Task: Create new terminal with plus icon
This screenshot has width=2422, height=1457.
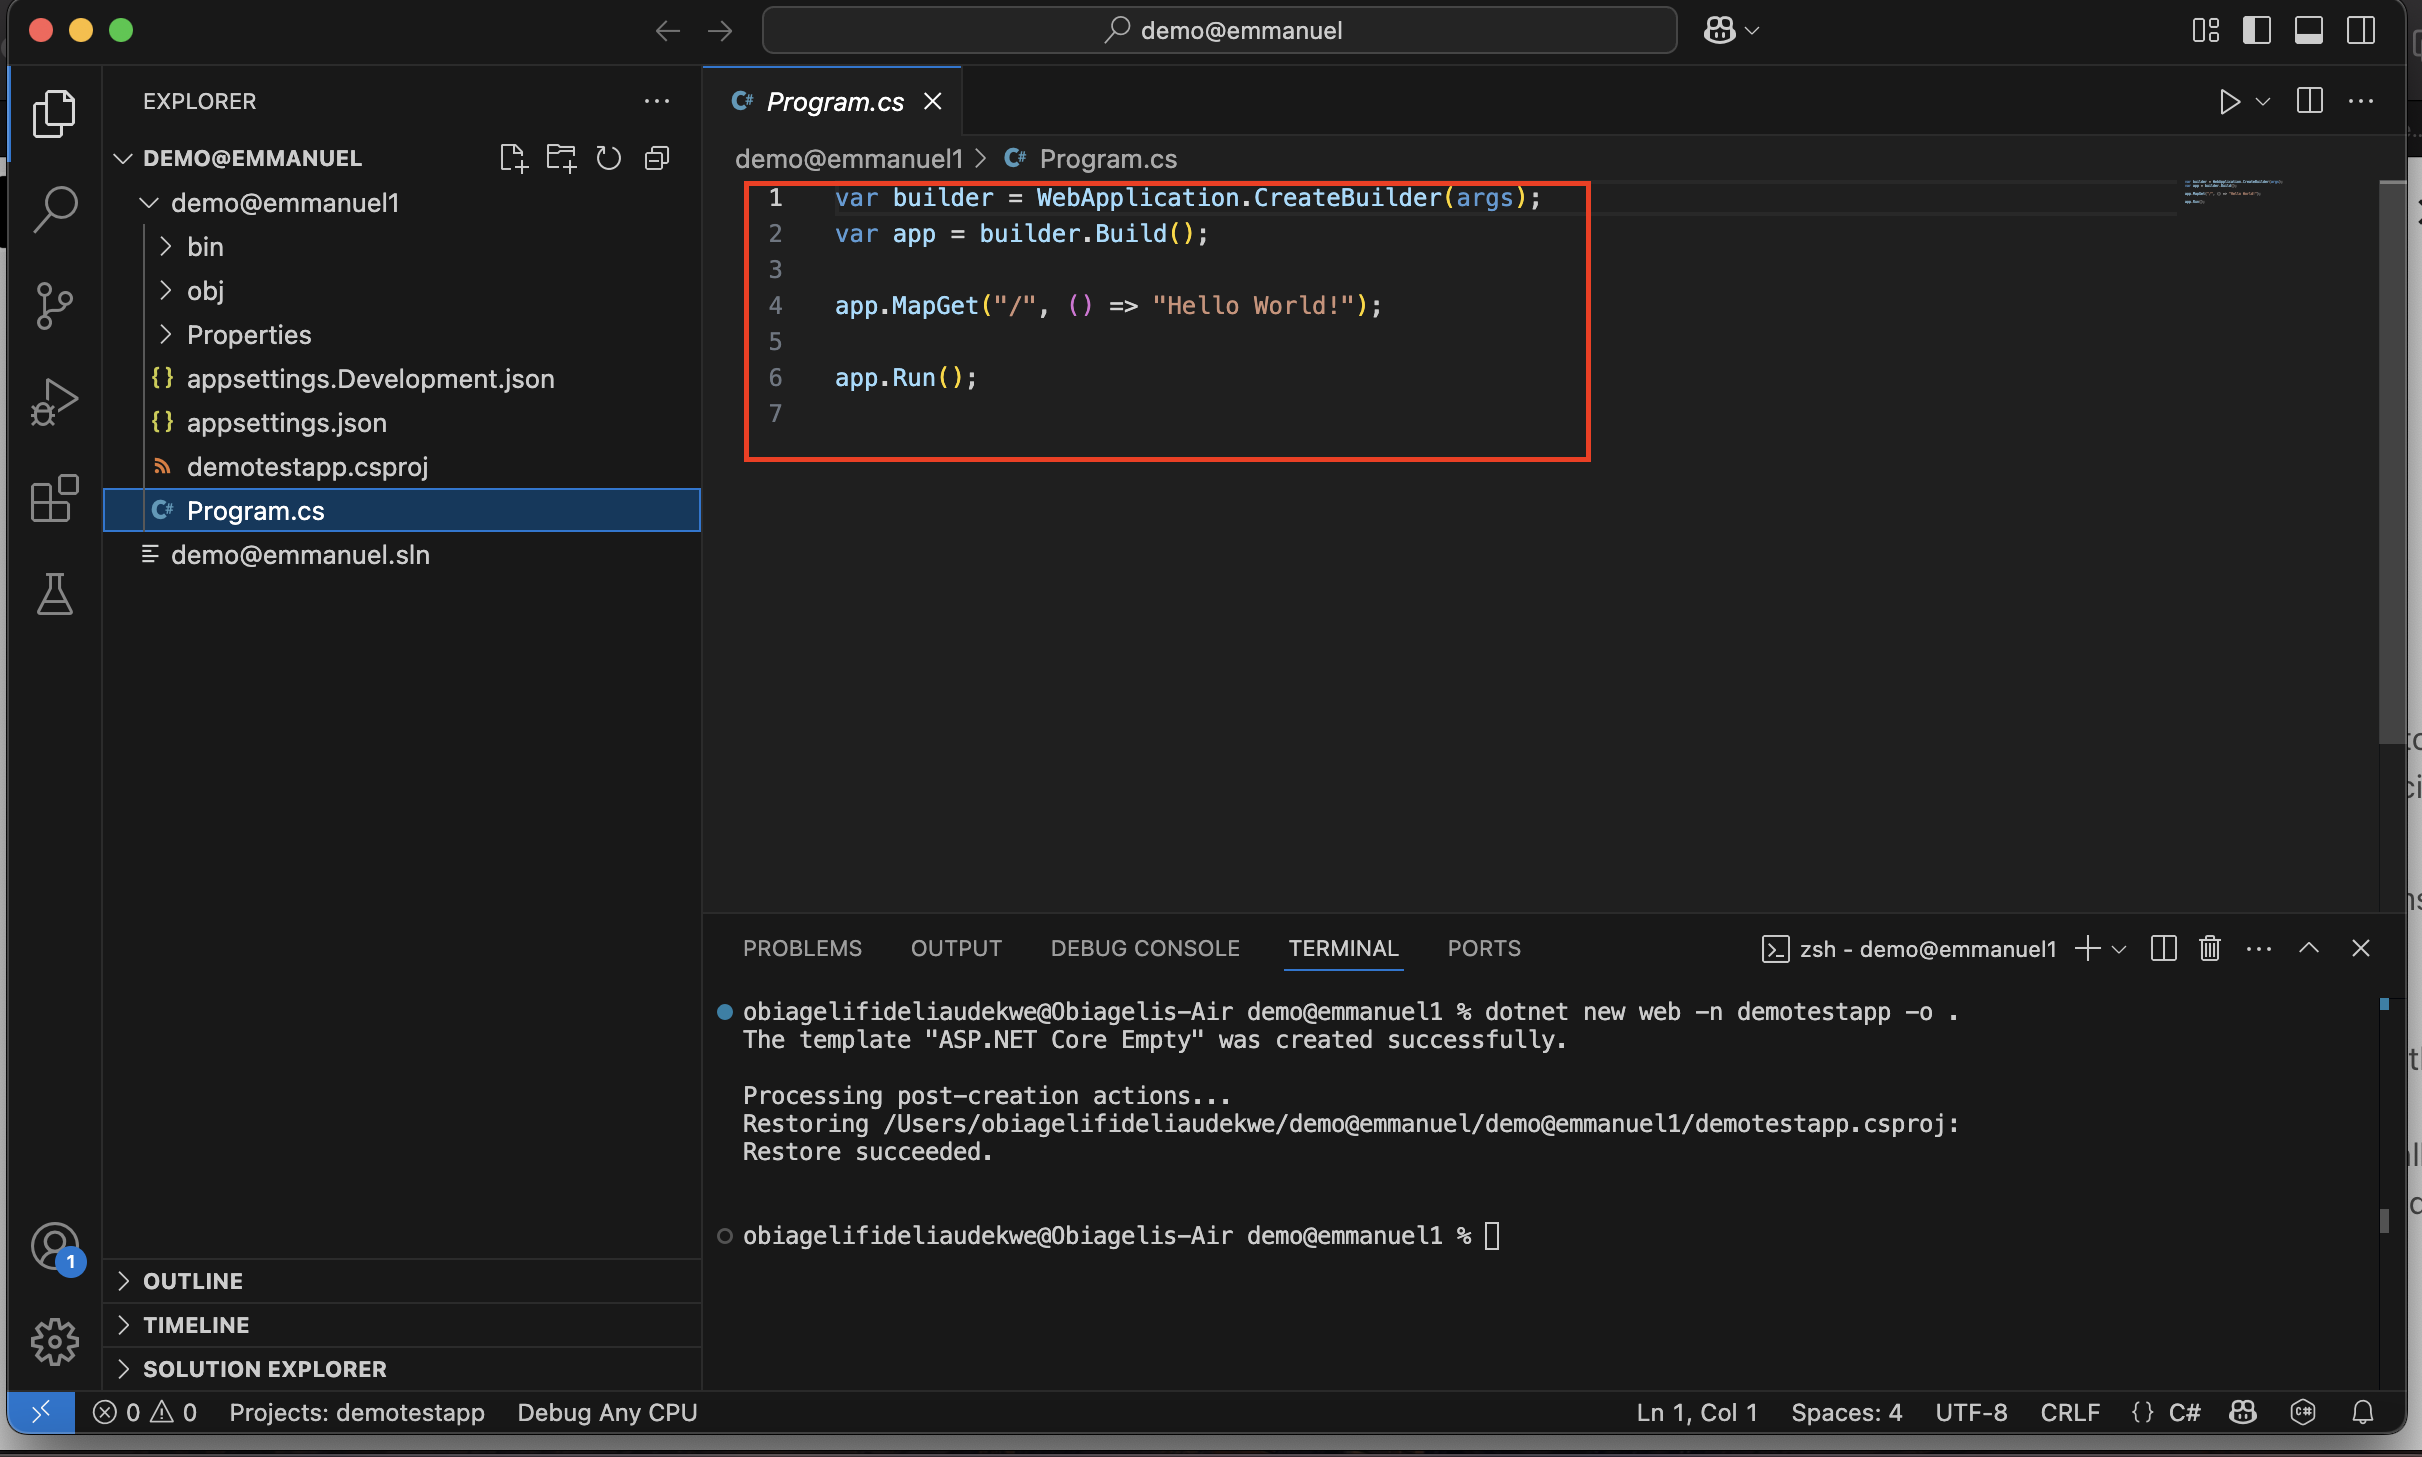Action: click(2087, 948)
